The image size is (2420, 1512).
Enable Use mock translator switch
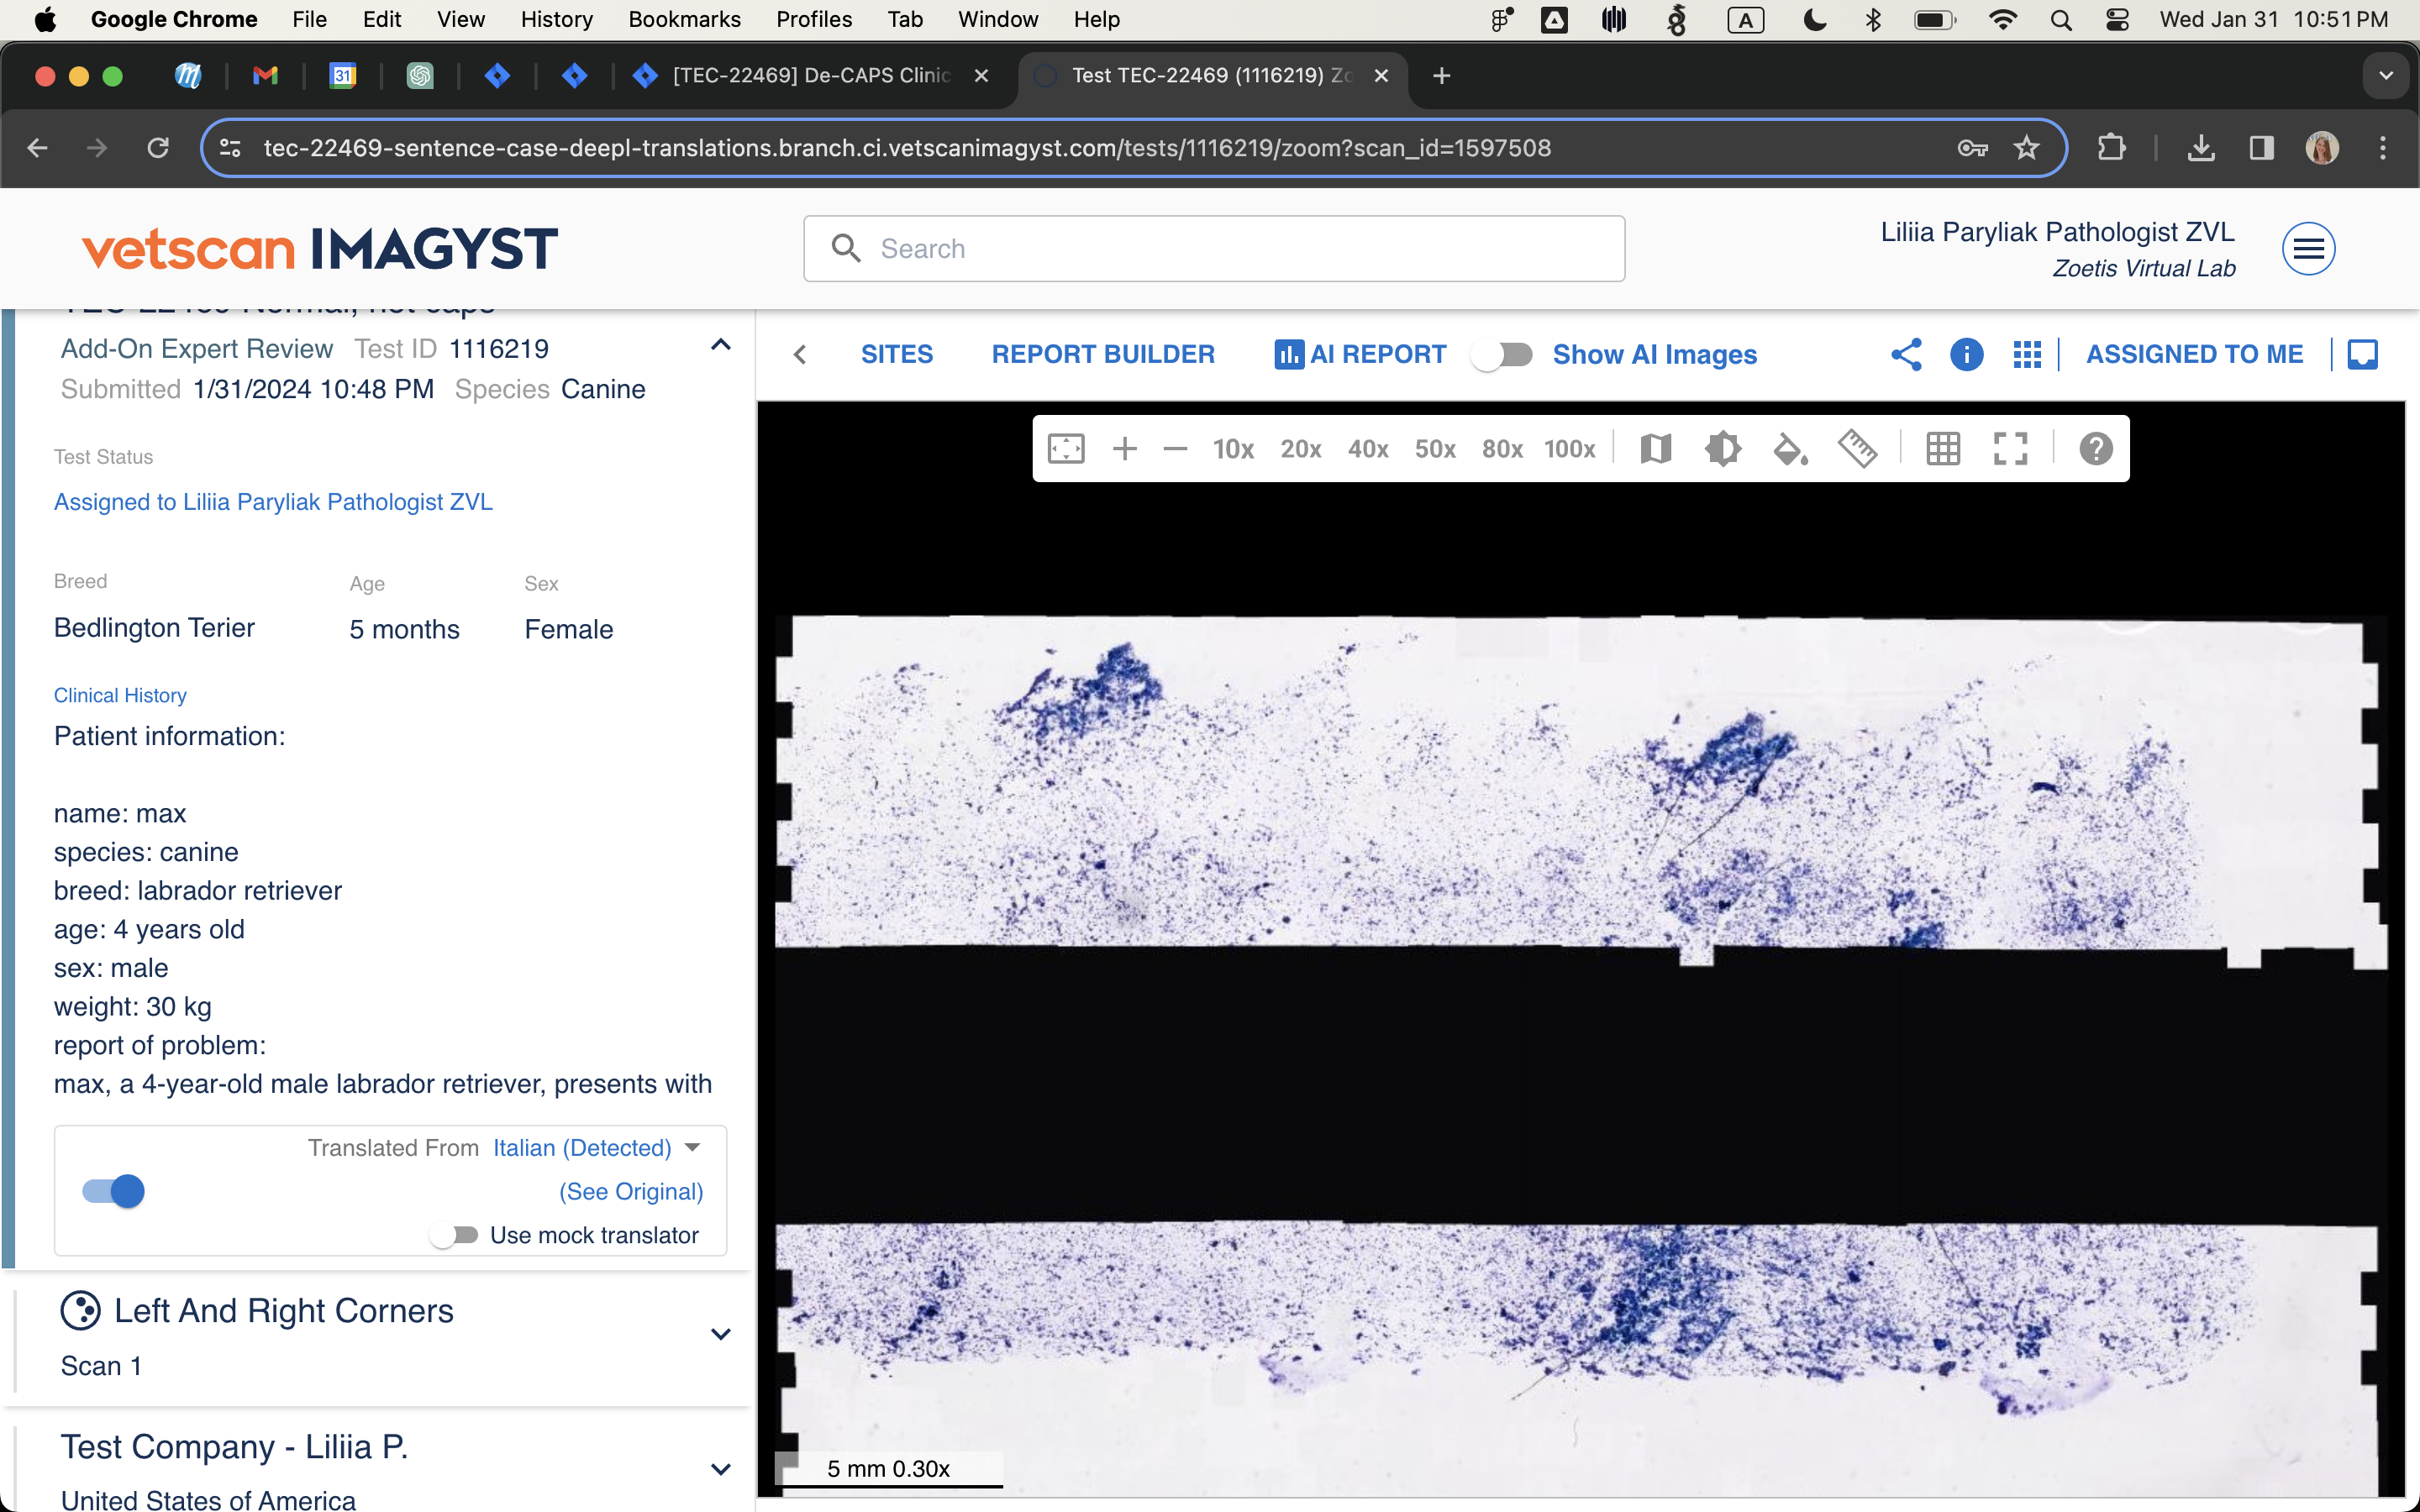tap(453, 1235)
